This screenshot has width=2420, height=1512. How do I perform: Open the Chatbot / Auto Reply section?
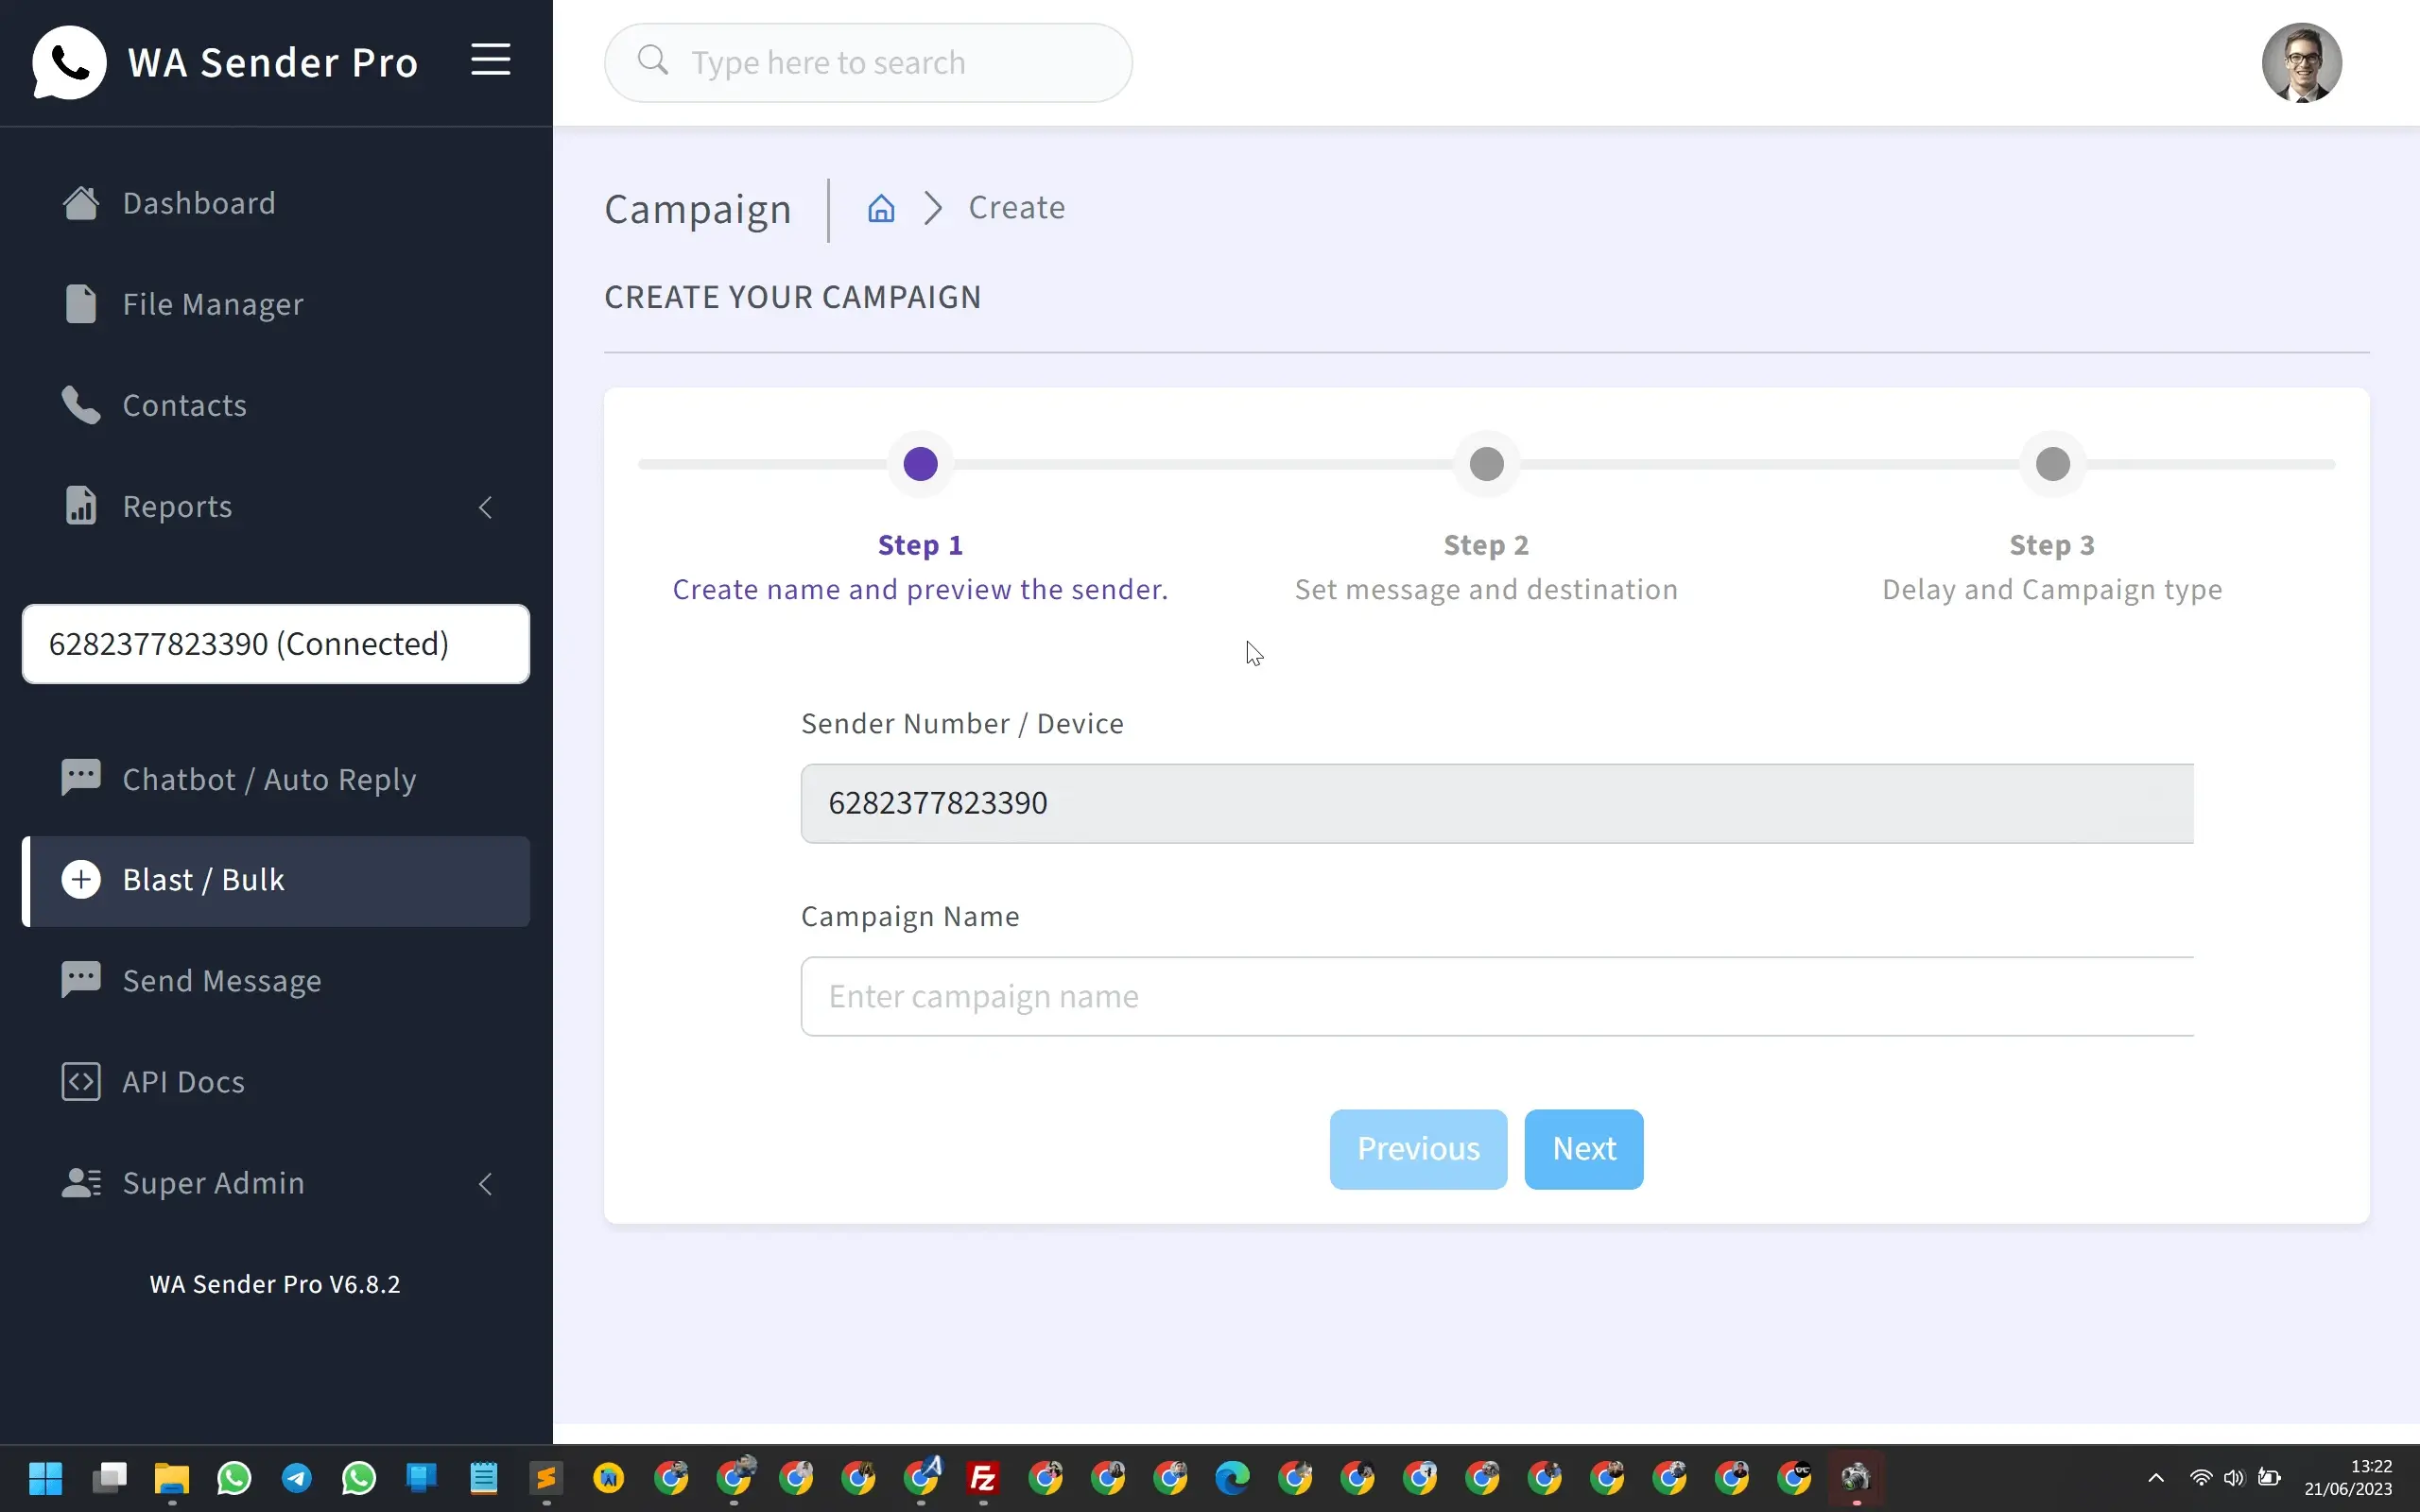[270, 779]
